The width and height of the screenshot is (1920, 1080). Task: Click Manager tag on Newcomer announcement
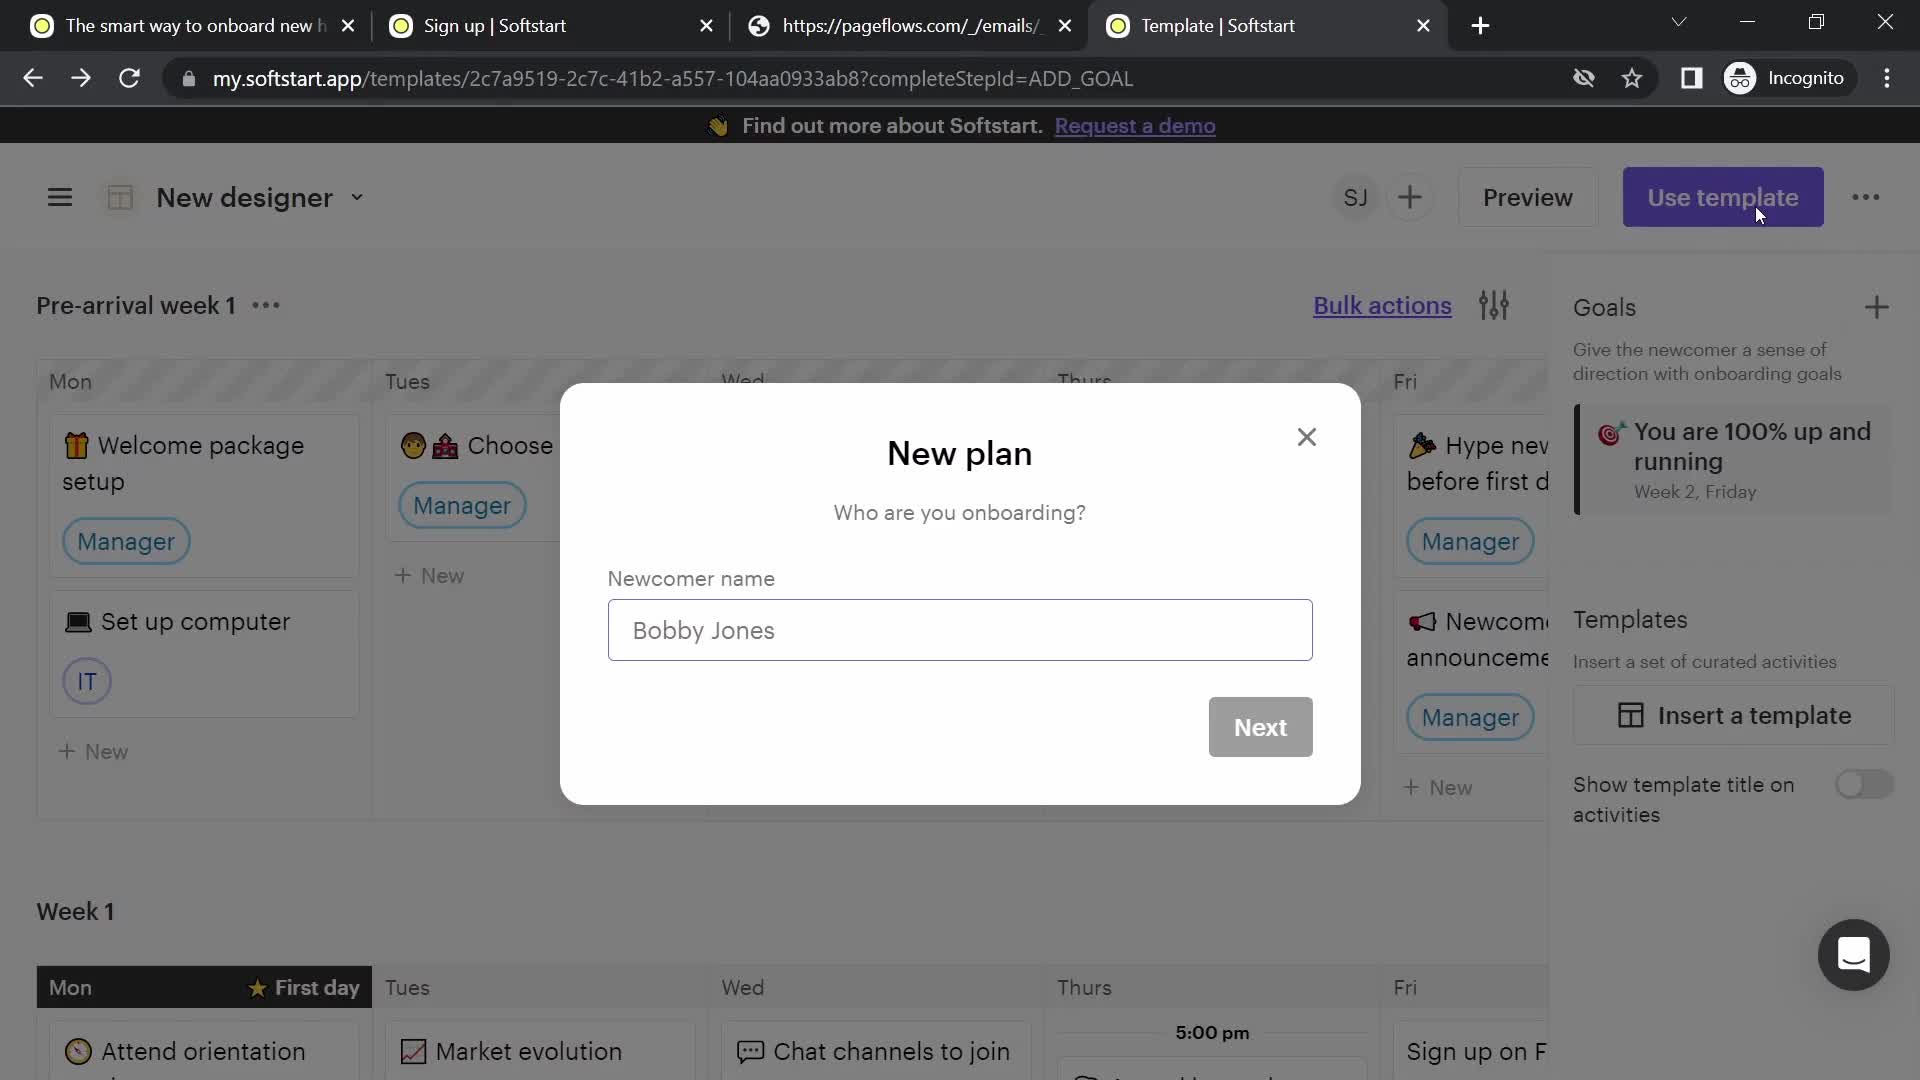pyautogui.click(x=1470, y=717)
